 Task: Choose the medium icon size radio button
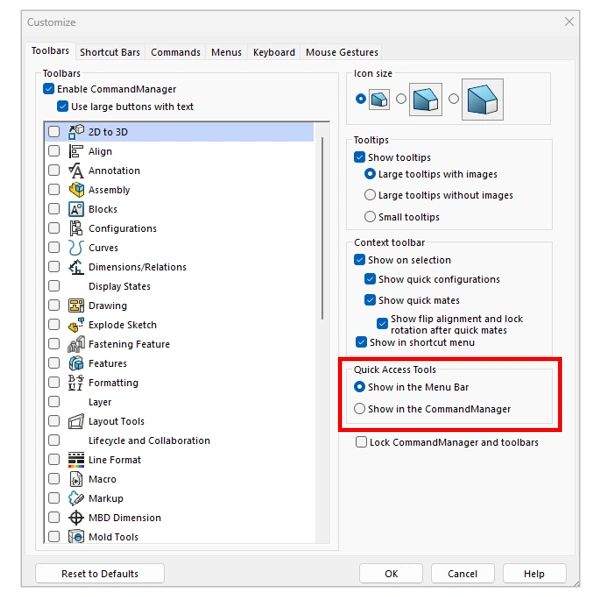point(401,99)
